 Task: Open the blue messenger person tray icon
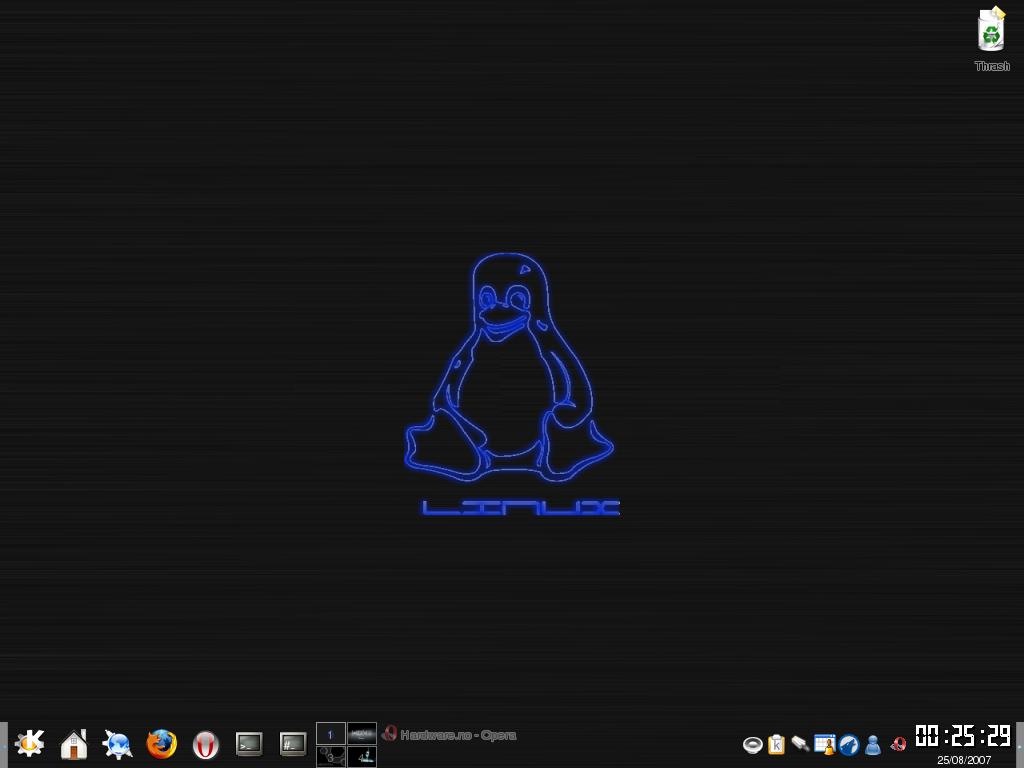coord(872,745)
